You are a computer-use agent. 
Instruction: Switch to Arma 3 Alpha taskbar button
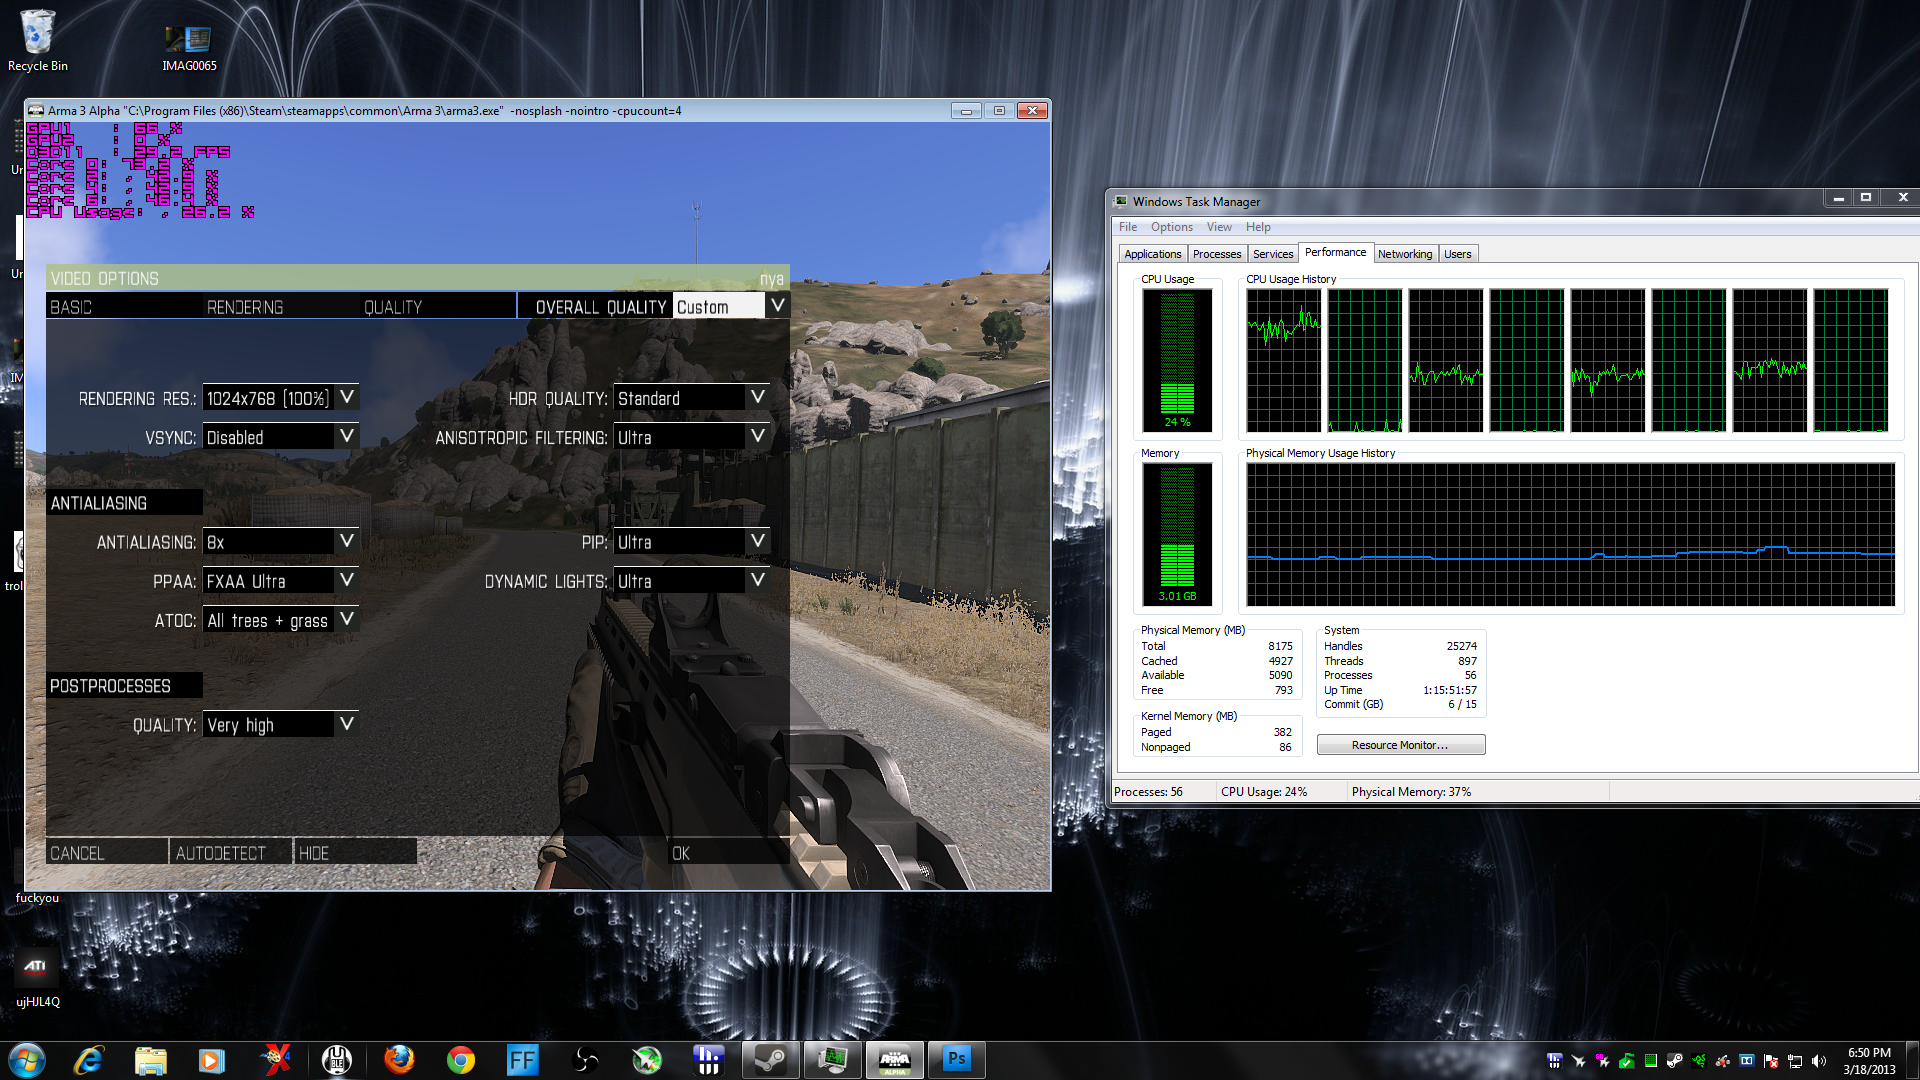pos(895,1060)
